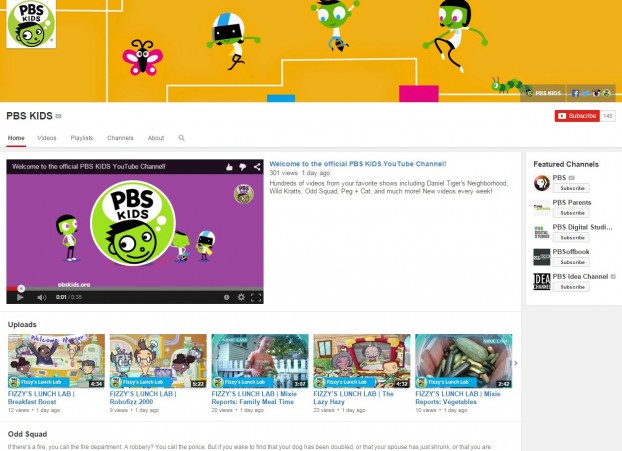Open the PBS Digital Studios avatar
The height and width of the screenshot is (451, 622).
pos(541,232)
